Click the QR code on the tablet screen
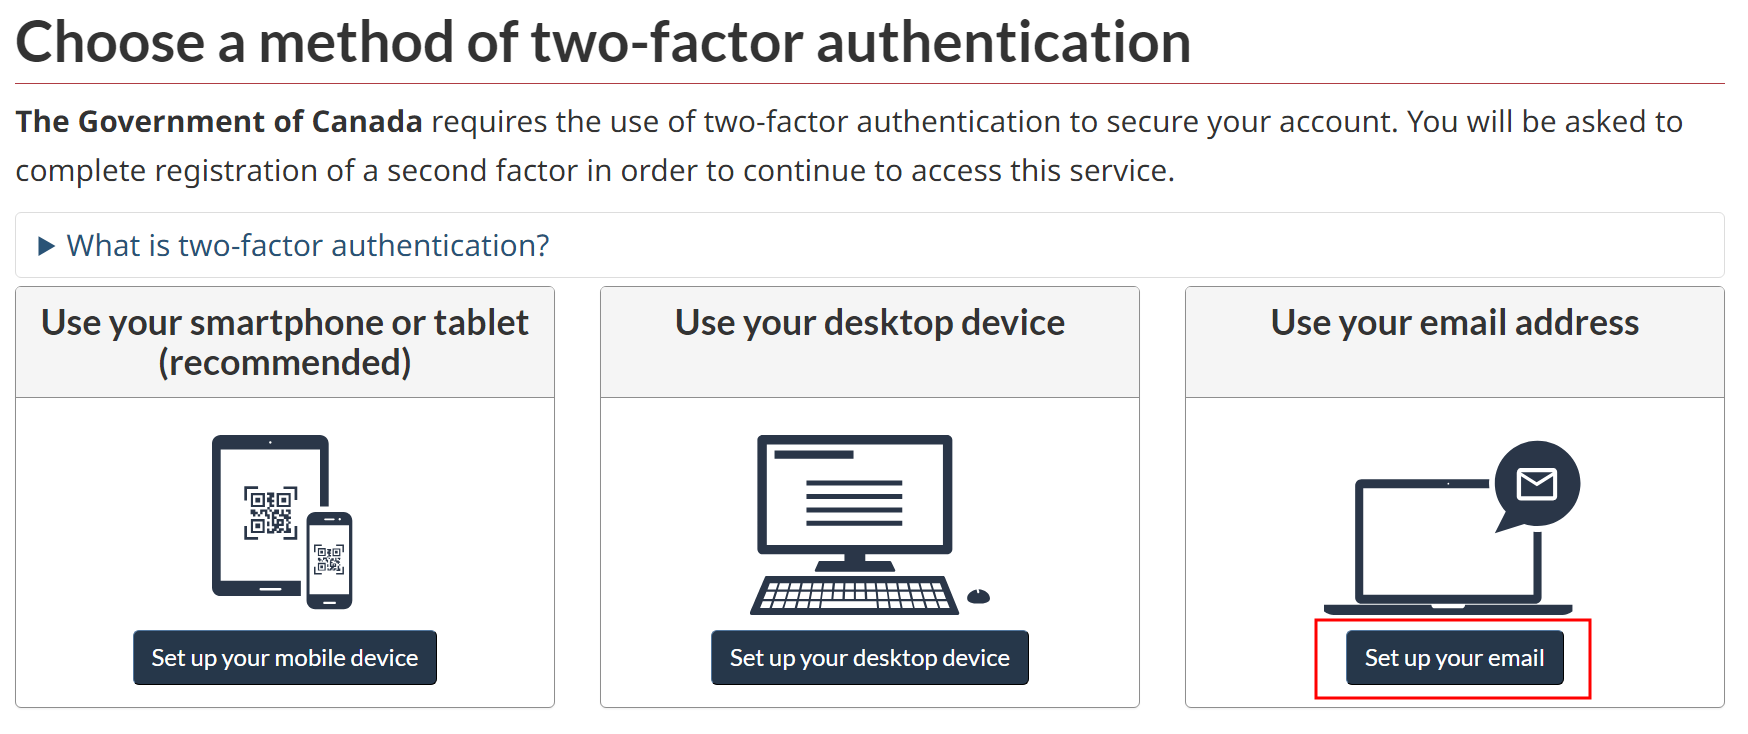 click(270, 512)
